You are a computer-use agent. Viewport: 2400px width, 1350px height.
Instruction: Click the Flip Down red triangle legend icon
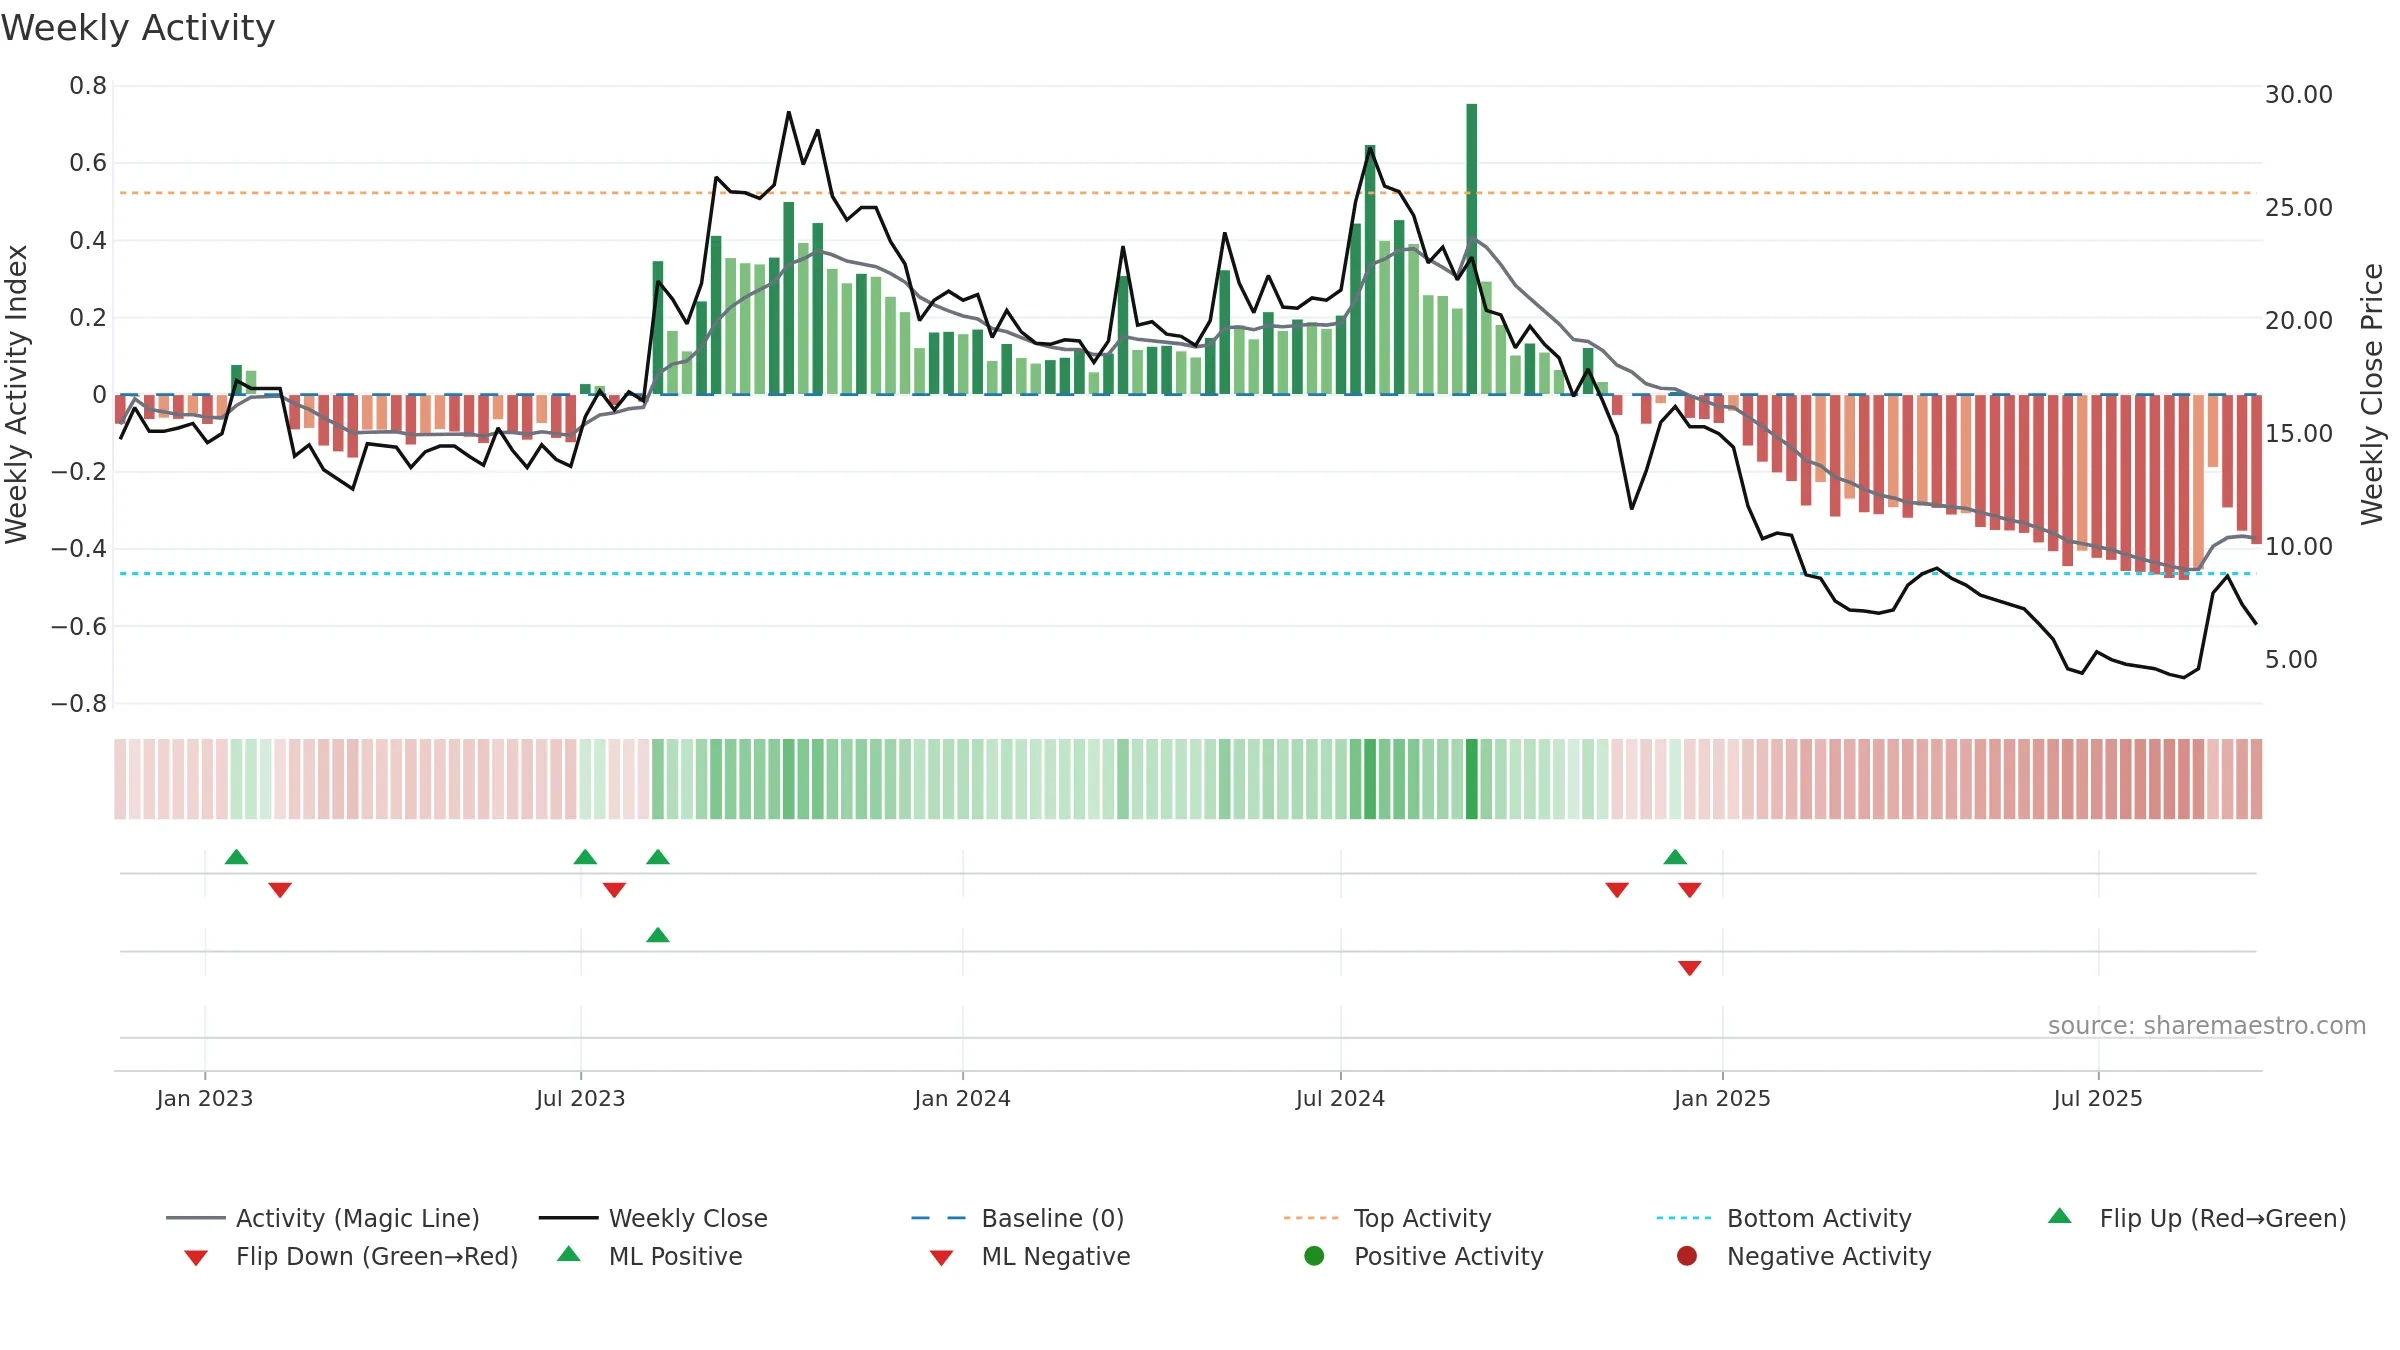[x=196, y=1257]
